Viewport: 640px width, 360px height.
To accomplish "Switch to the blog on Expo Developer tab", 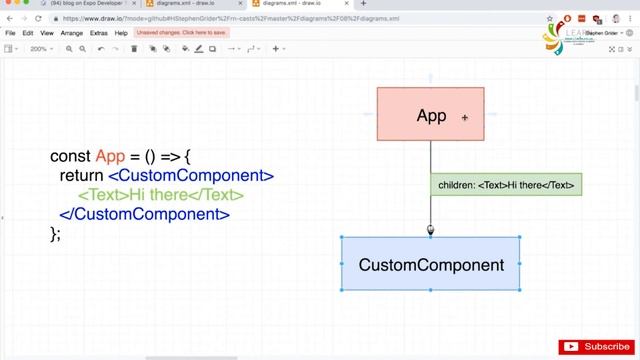I will tap(87, 4).
